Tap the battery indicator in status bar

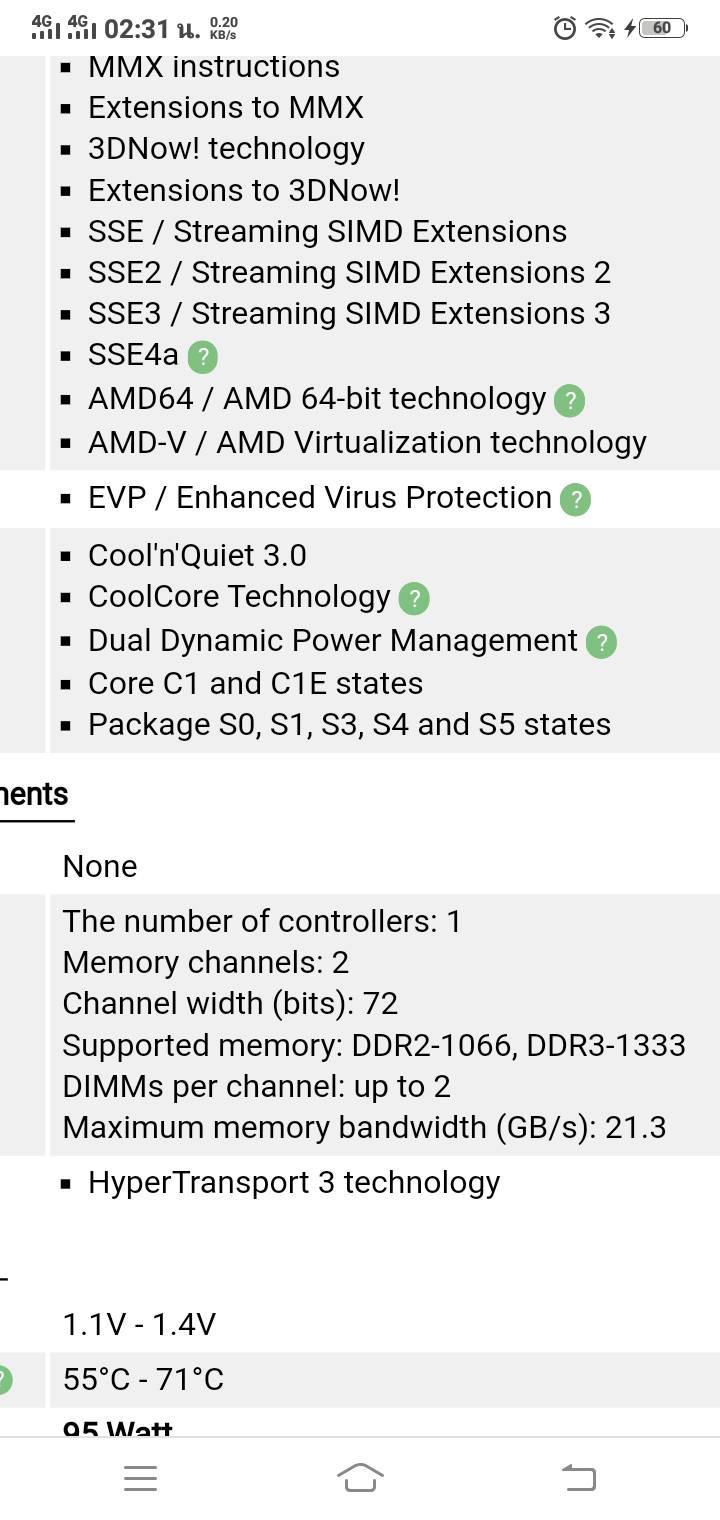pyautogui.click(x=663, y=28)
